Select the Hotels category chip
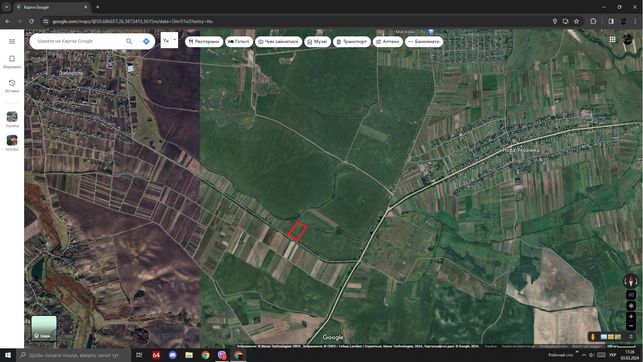 pyautogui.click(x=239, y=41)
